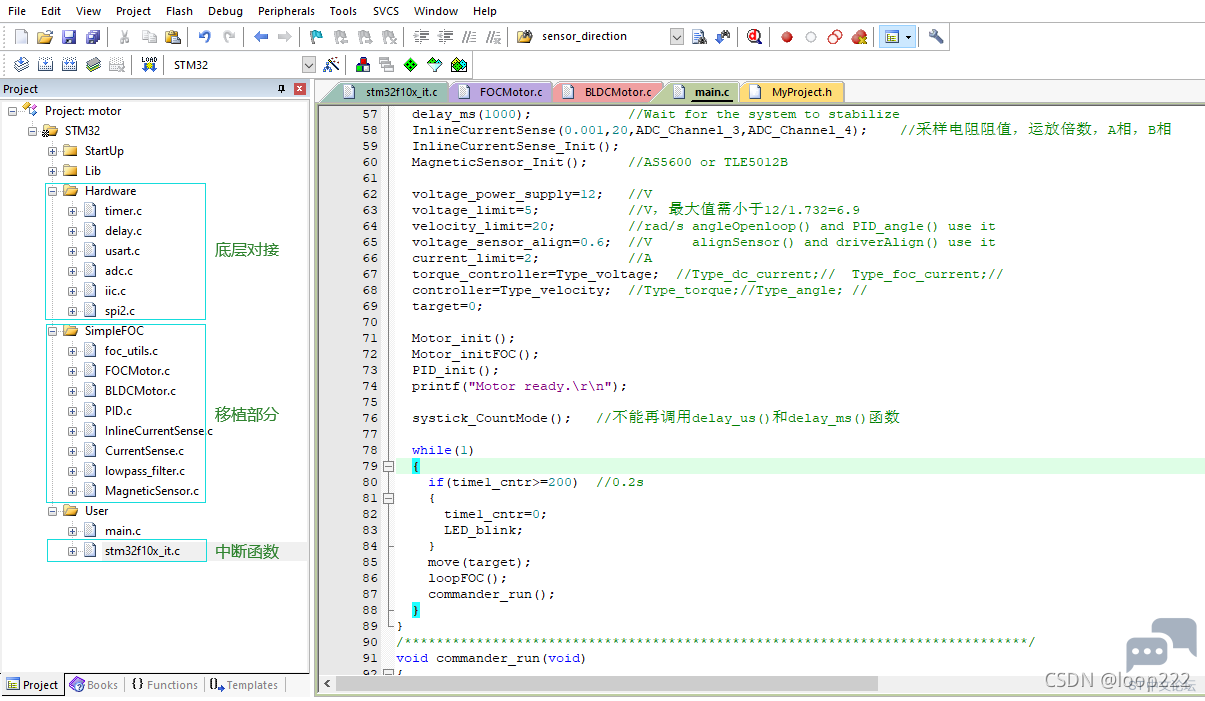Collapse the Hardware group
The image size is (1205, 701).
52,191
